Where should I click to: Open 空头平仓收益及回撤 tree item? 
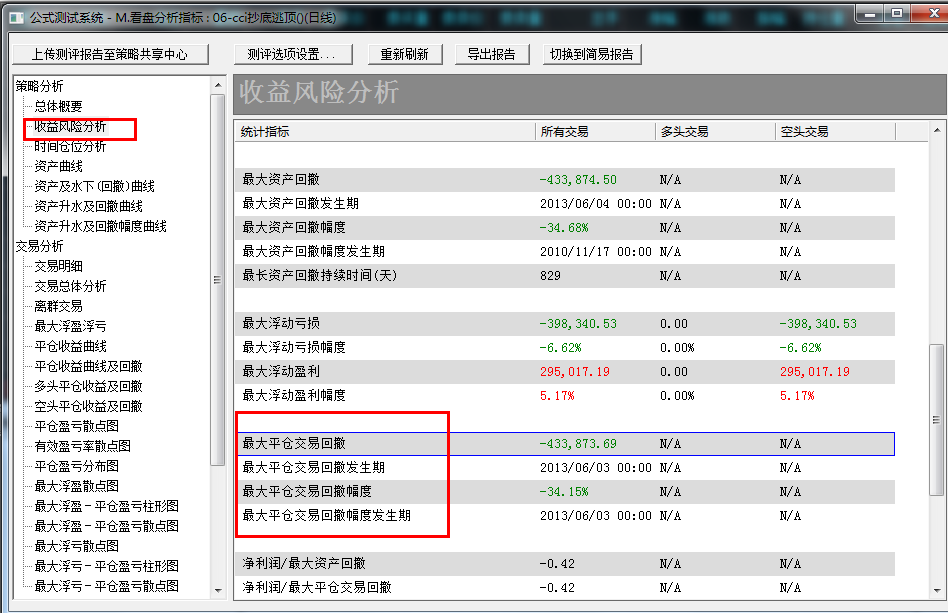click(88, 406)
